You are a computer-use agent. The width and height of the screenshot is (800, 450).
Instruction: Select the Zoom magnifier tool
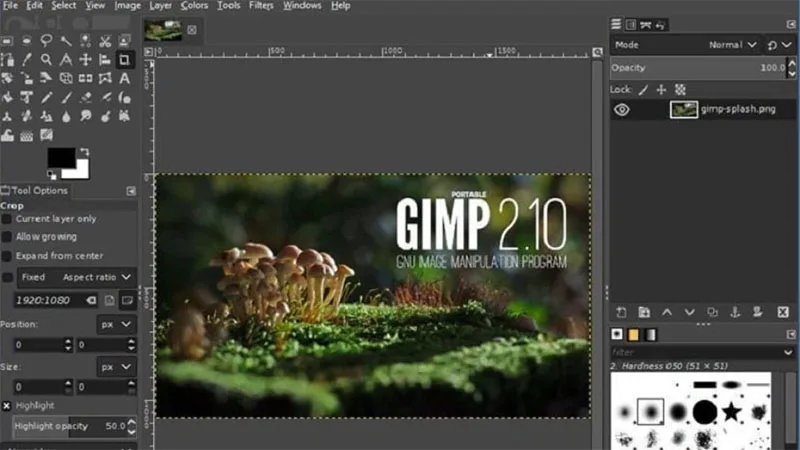click(x=46, y=59)
